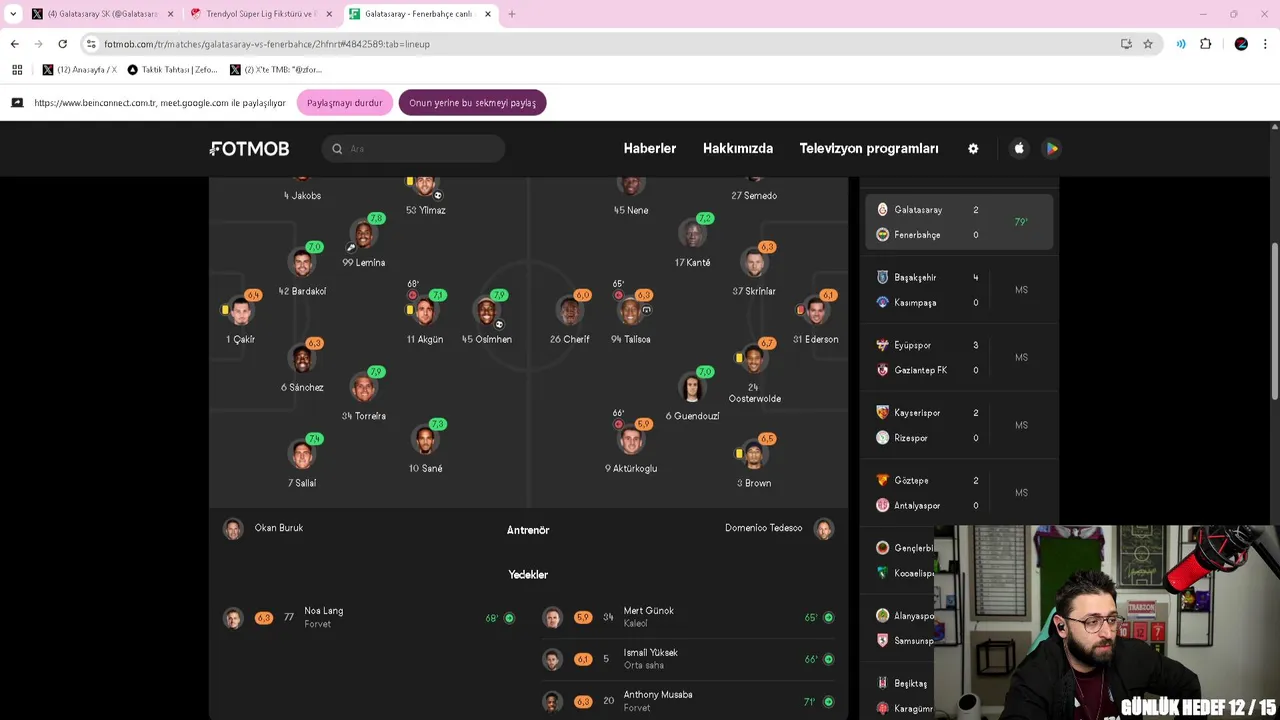The height and width of the screenshot is (720, 1280).
Task: Select player name 7 Sallai
Action: [x=302, y=483]
